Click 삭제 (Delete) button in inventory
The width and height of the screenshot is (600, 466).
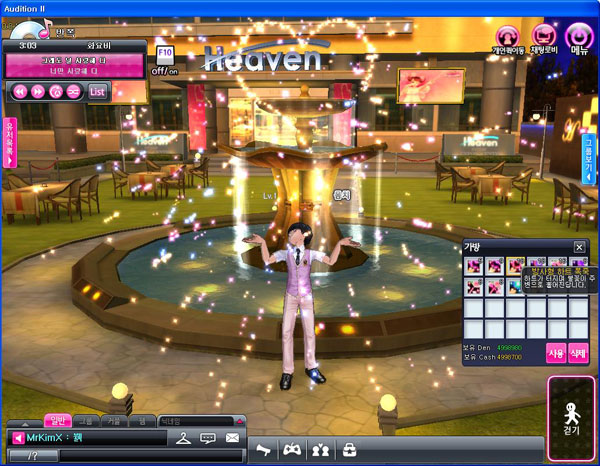pyautogui.click(x=578, y=352)
